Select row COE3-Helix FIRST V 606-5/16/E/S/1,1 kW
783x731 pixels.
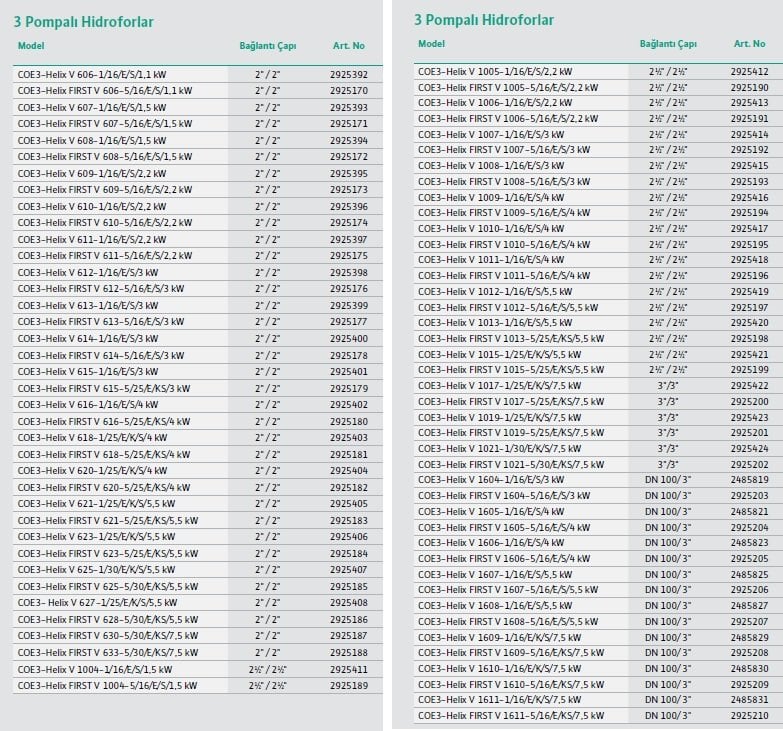(x=198, y=91)
